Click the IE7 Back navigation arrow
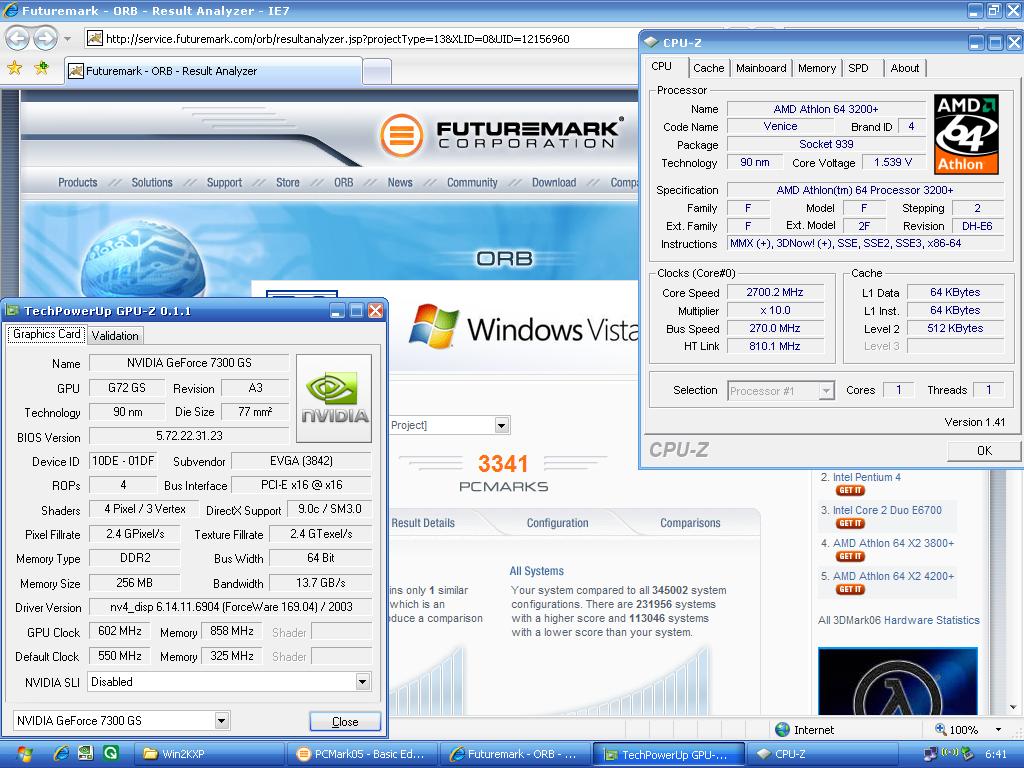Screen dimensions: 1024x768 pos(18,39)
